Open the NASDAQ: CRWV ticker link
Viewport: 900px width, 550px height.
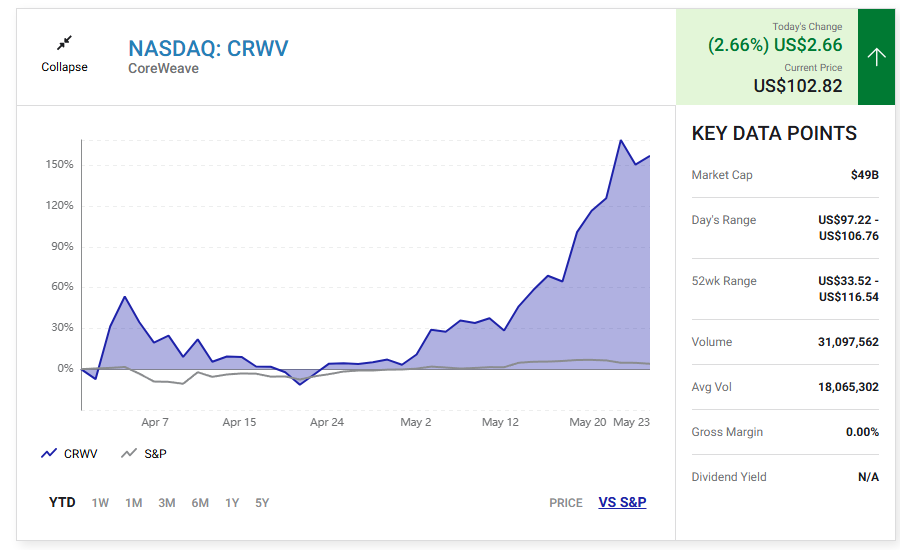(208, 48)
